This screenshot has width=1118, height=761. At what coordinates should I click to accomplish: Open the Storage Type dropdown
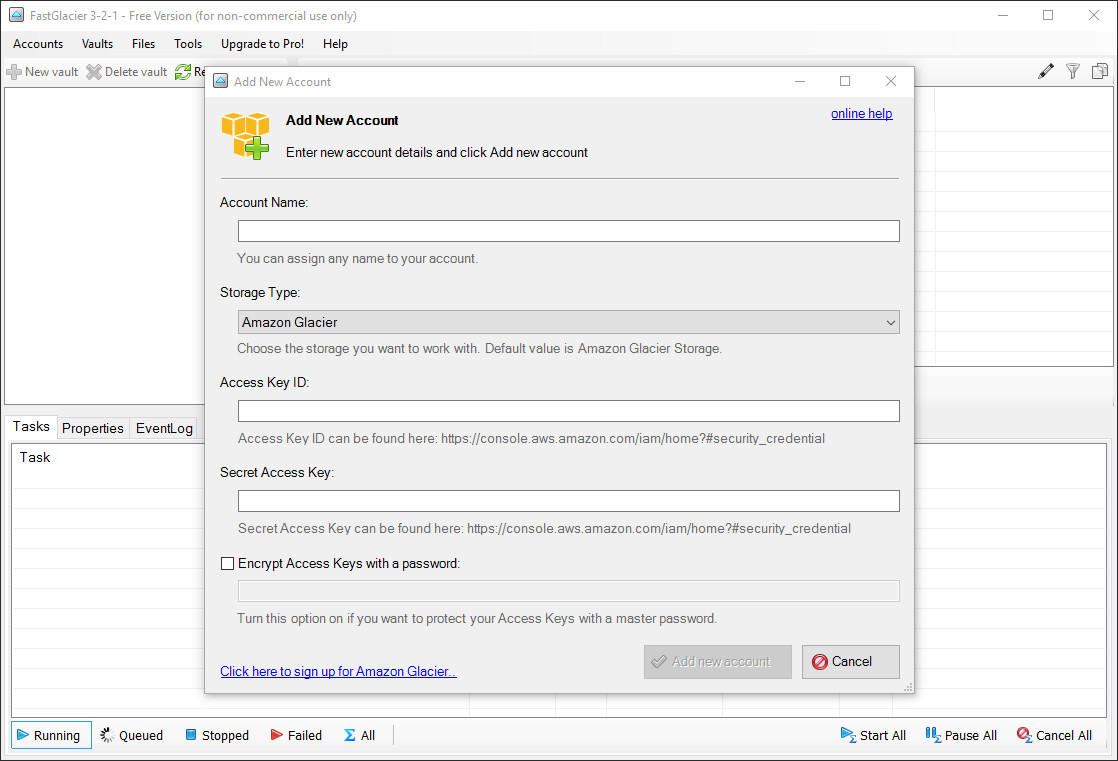pos(568,322)
